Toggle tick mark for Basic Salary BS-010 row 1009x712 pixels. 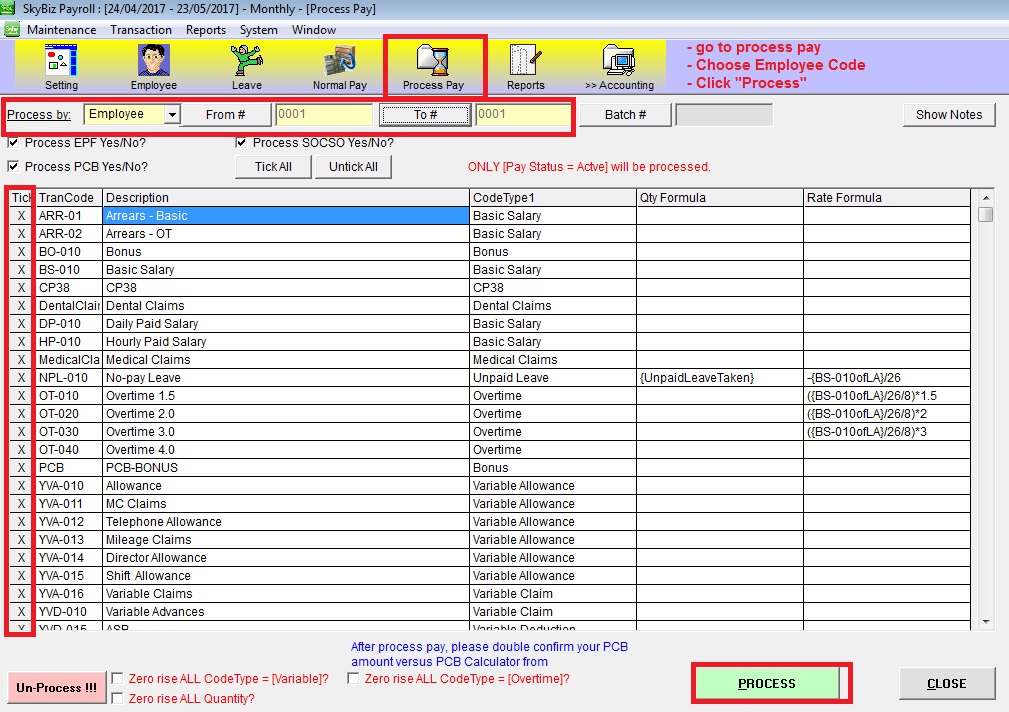pyautogui.click(x=21, y=270)
